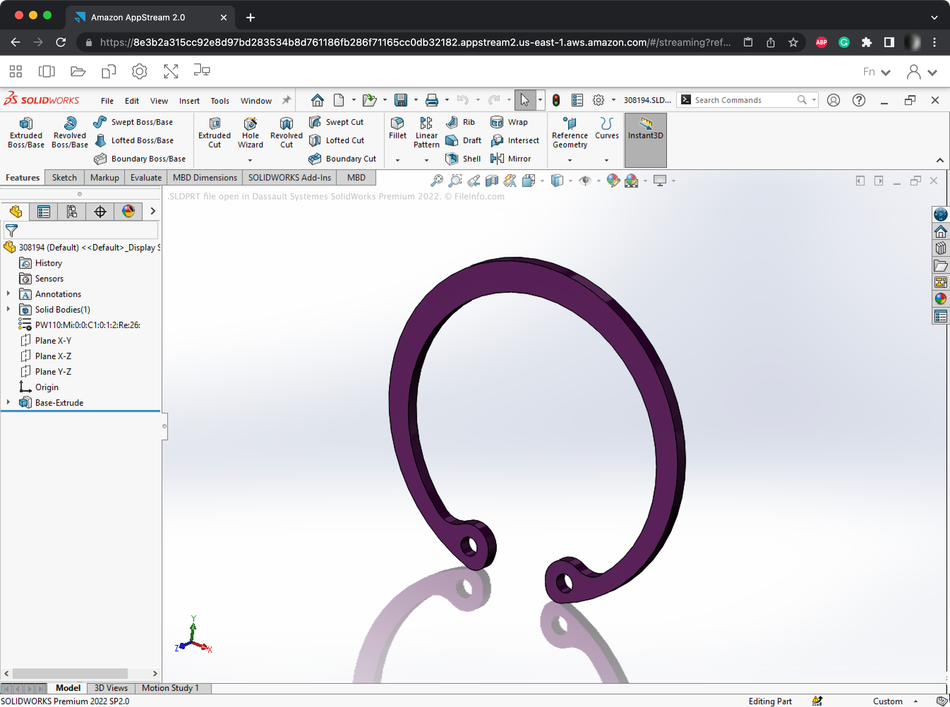
Task: Select the Revolved Cut tool
Action: (286, 135)
